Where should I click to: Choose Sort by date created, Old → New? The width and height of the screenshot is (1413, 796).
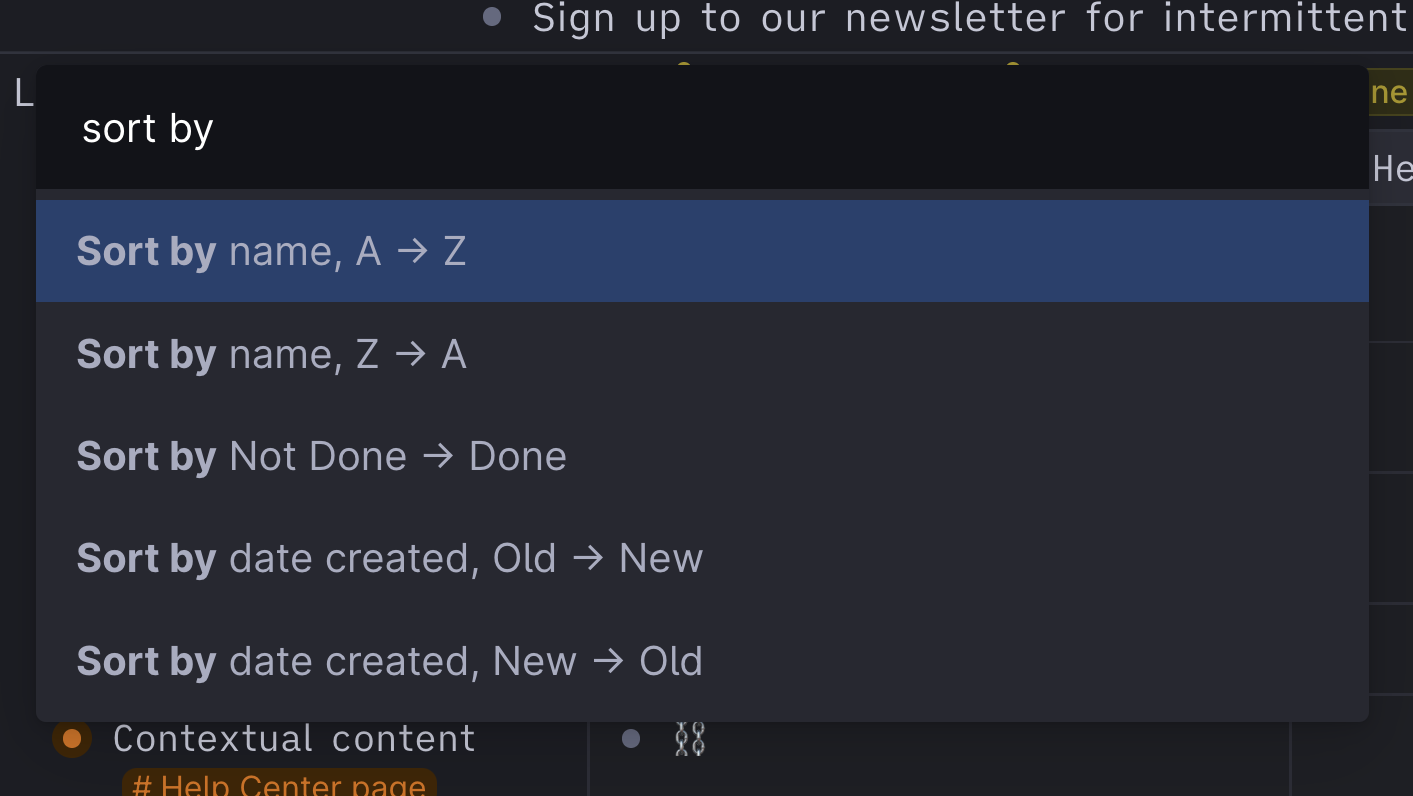pos(702,558)
